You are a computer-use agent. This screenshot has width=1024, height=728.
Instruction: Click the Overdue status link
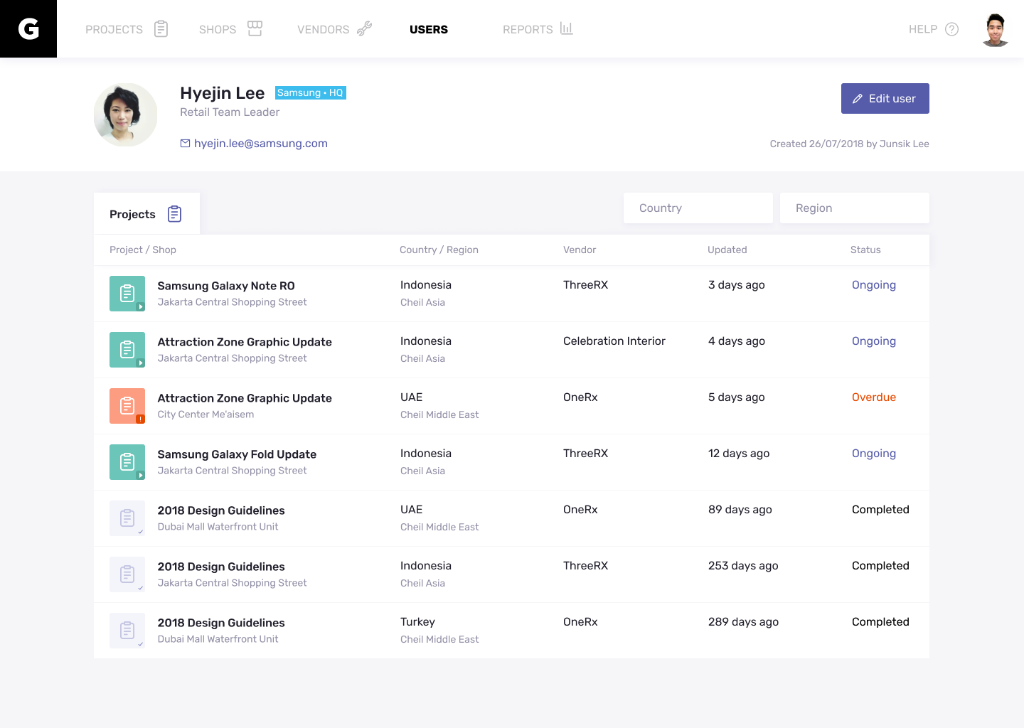coord(874,397)
